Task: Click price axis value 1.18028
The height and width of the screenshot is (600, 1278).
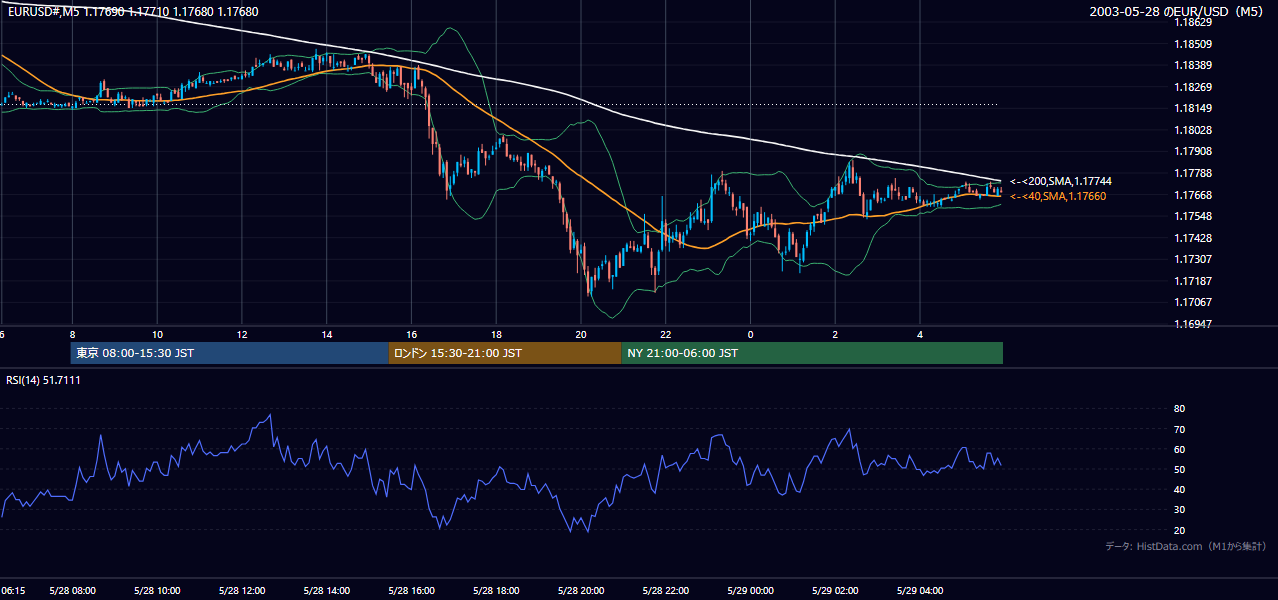Action: [x=1193, y=130]
